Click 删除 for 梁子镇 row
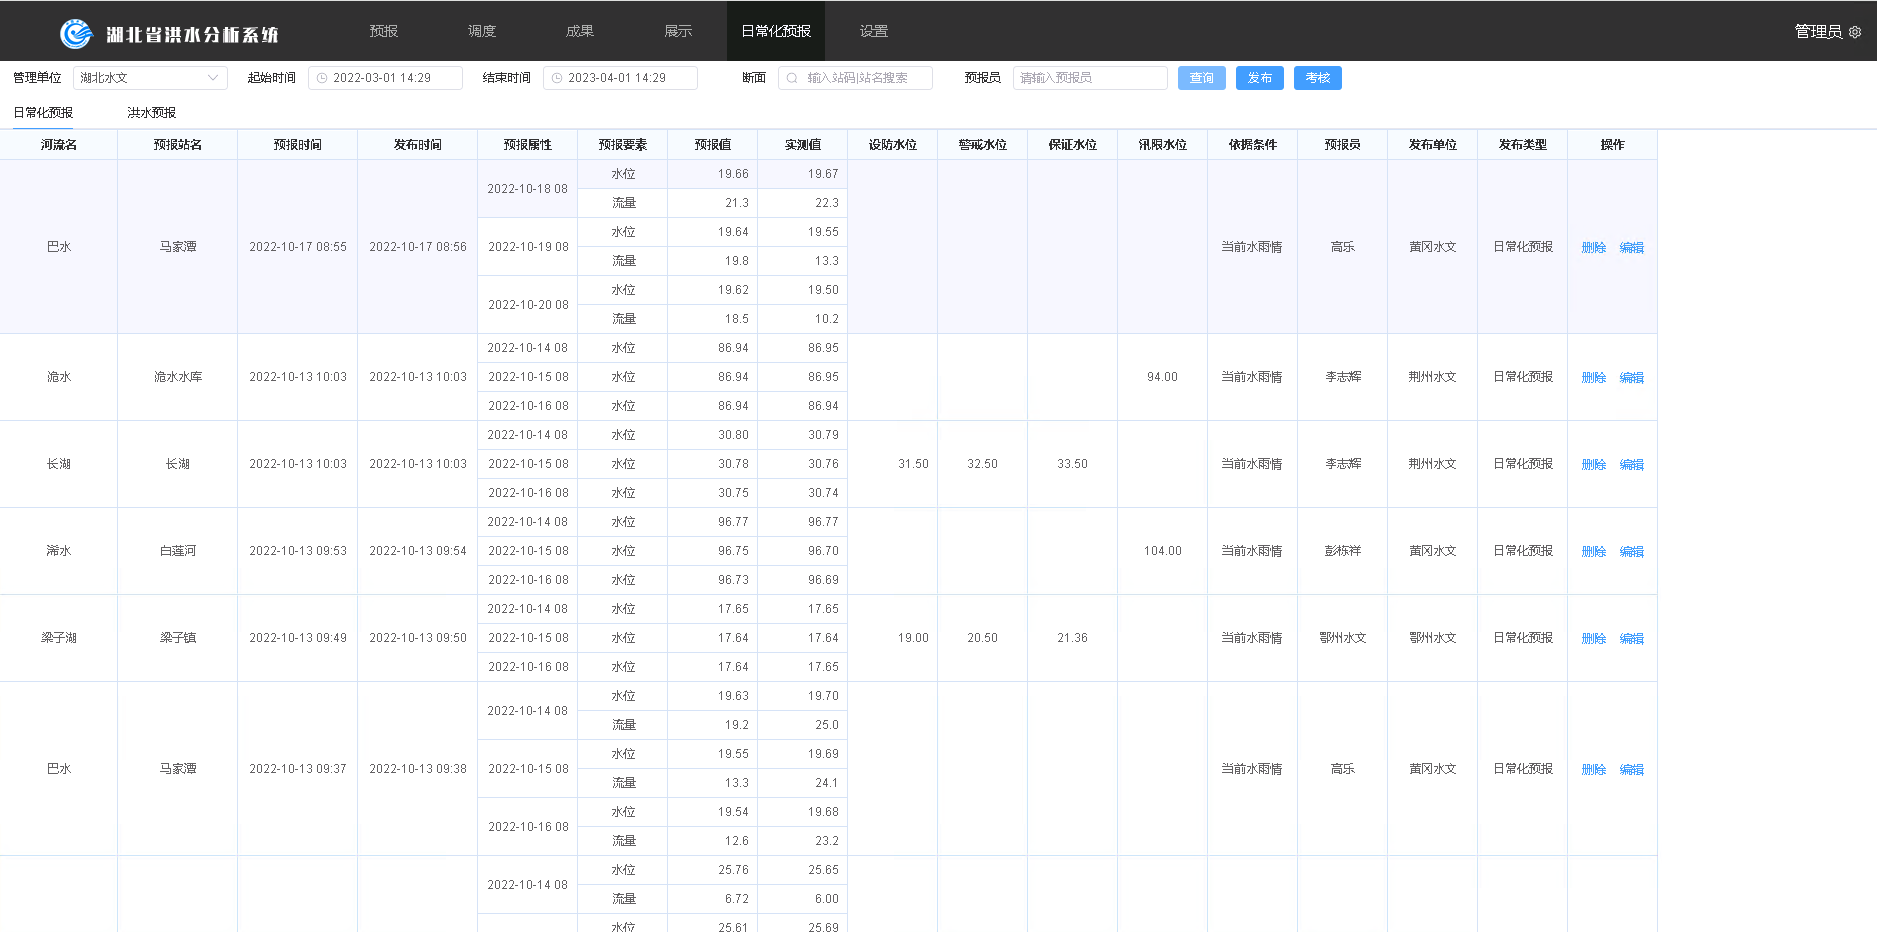The height and width of the screenshot is (932, 1877). [1594, 639]
